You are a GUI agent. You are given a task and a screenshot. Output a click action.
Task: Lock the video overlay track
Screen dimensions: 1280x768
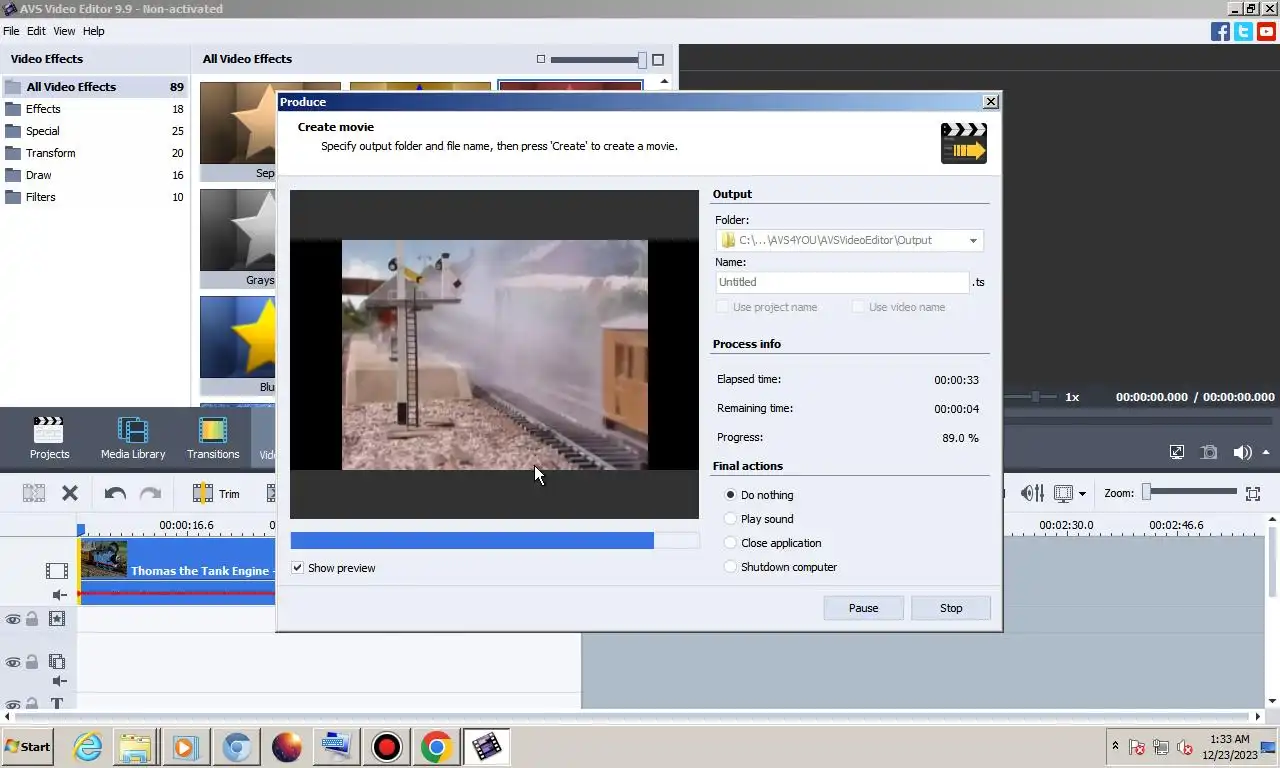click(32, 662)
